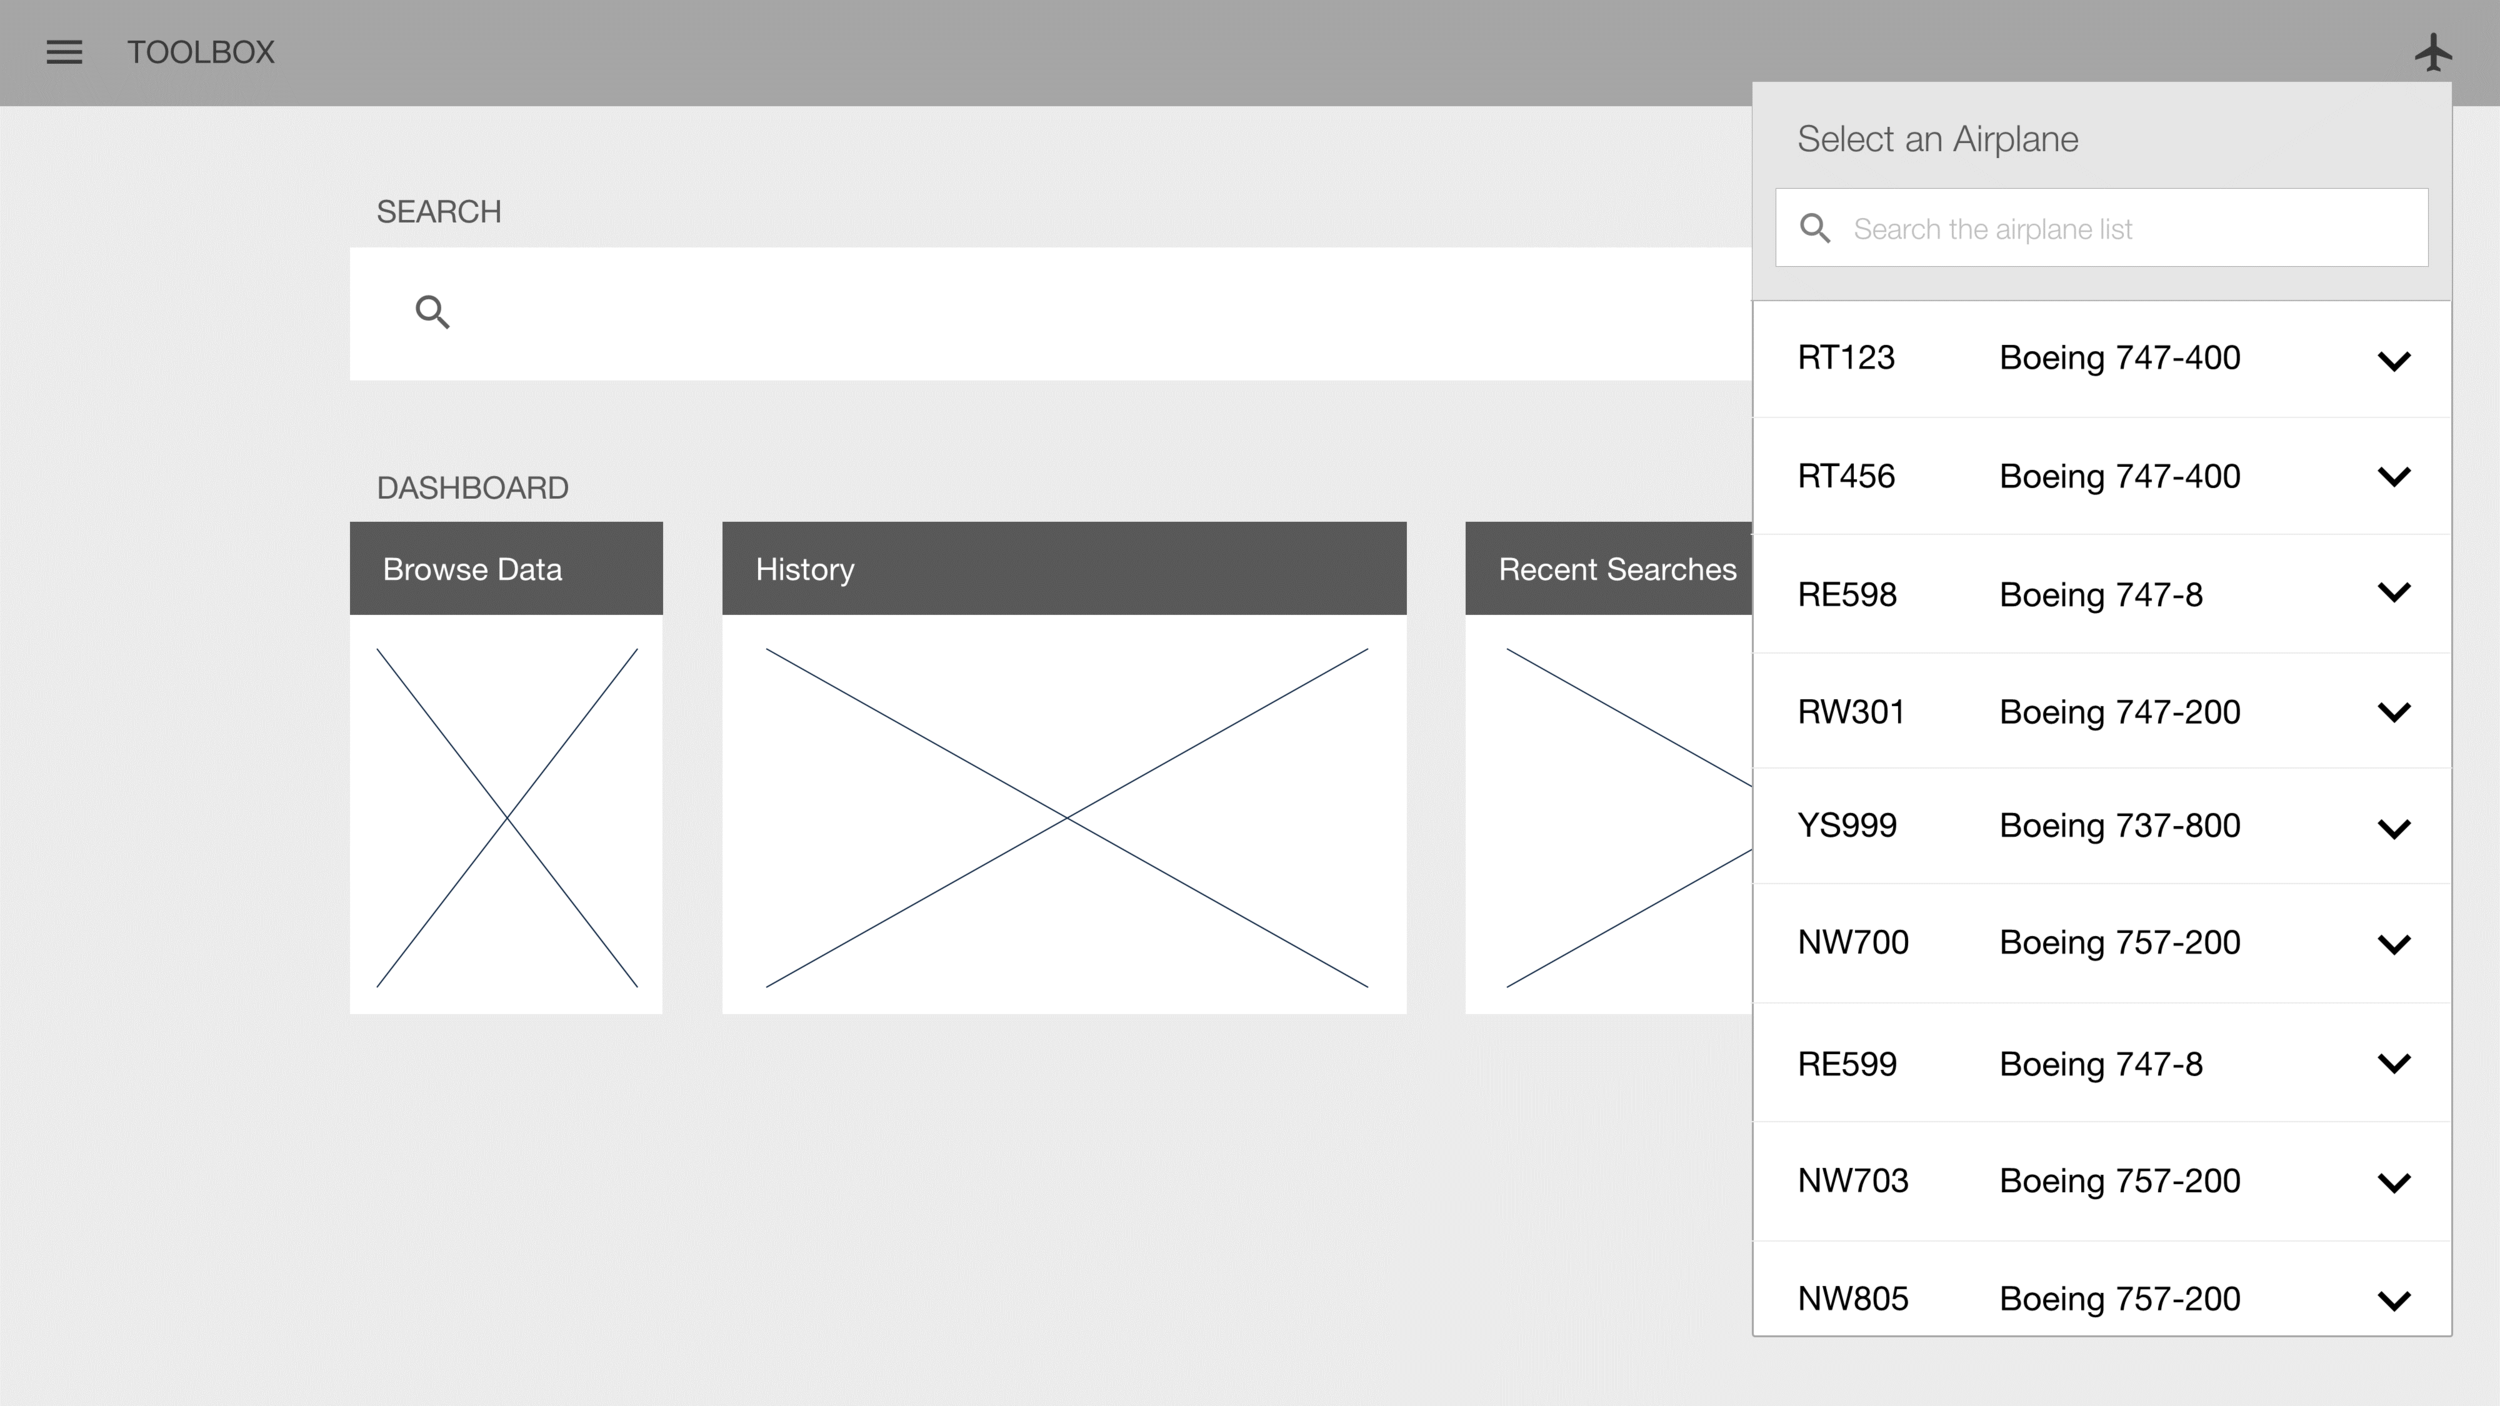Focus the Search the airplane list field
This screenshot has height=1406, width=2500.
pyautogui.click(x=2101, y=228)
